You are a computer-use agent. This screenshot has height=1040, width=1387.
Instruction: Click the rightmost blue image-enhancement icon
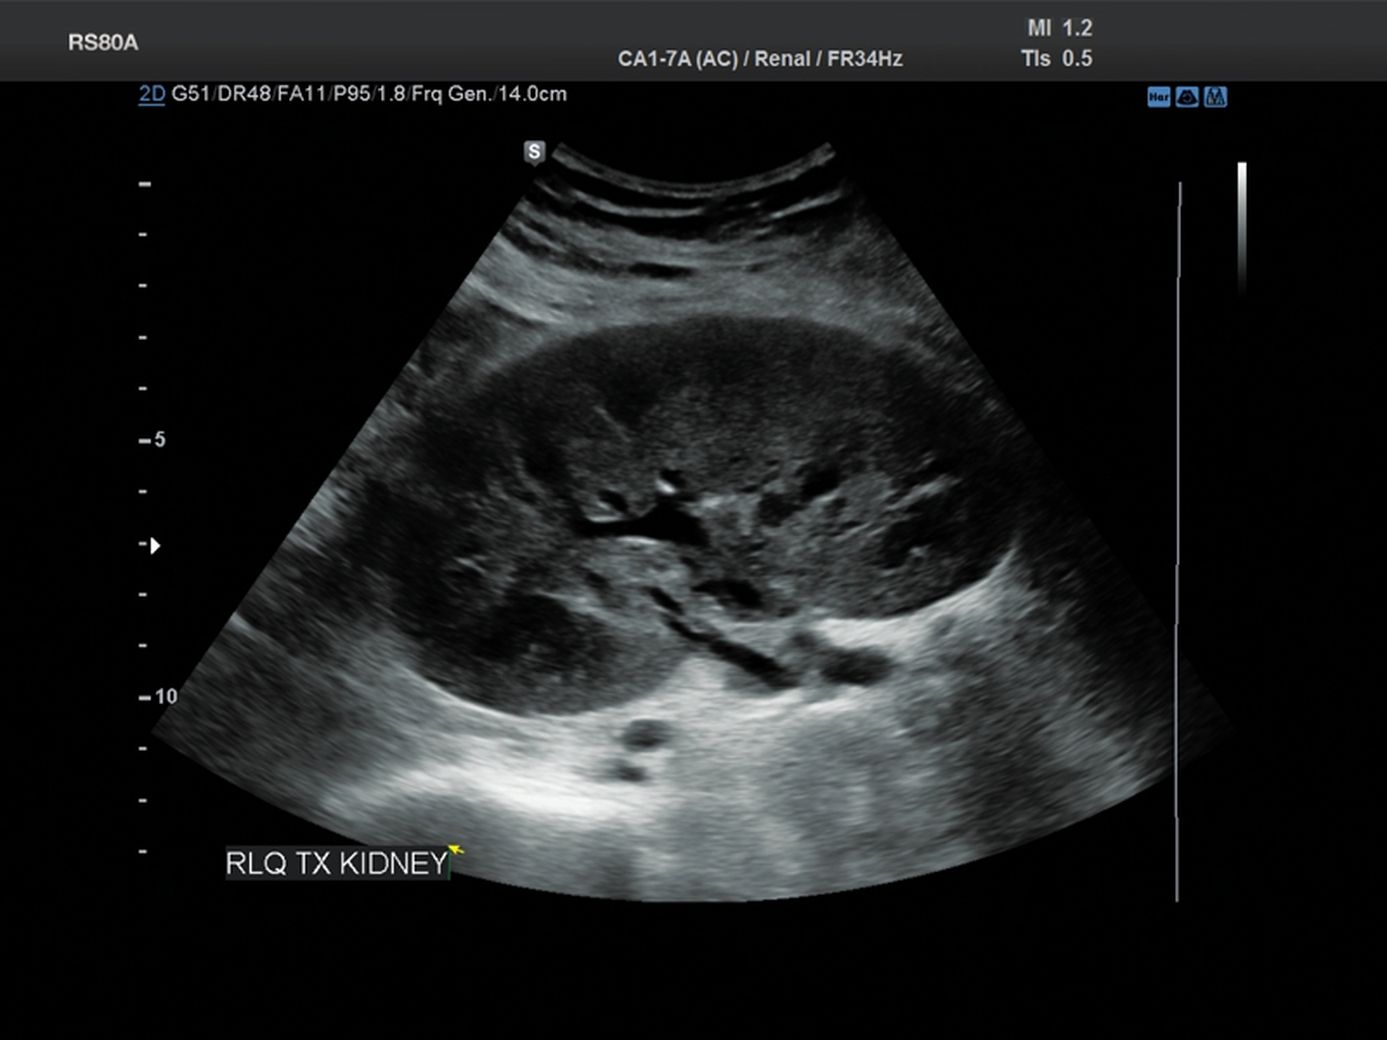[x=1215, y=97]
